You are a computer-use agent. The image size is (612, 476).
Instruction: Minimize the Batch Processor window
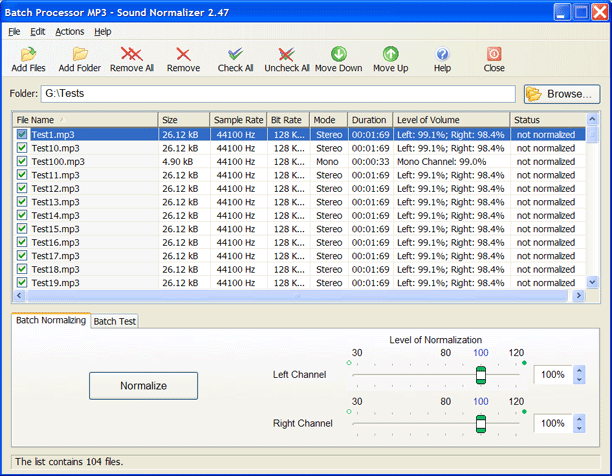(x=561, y=12)
